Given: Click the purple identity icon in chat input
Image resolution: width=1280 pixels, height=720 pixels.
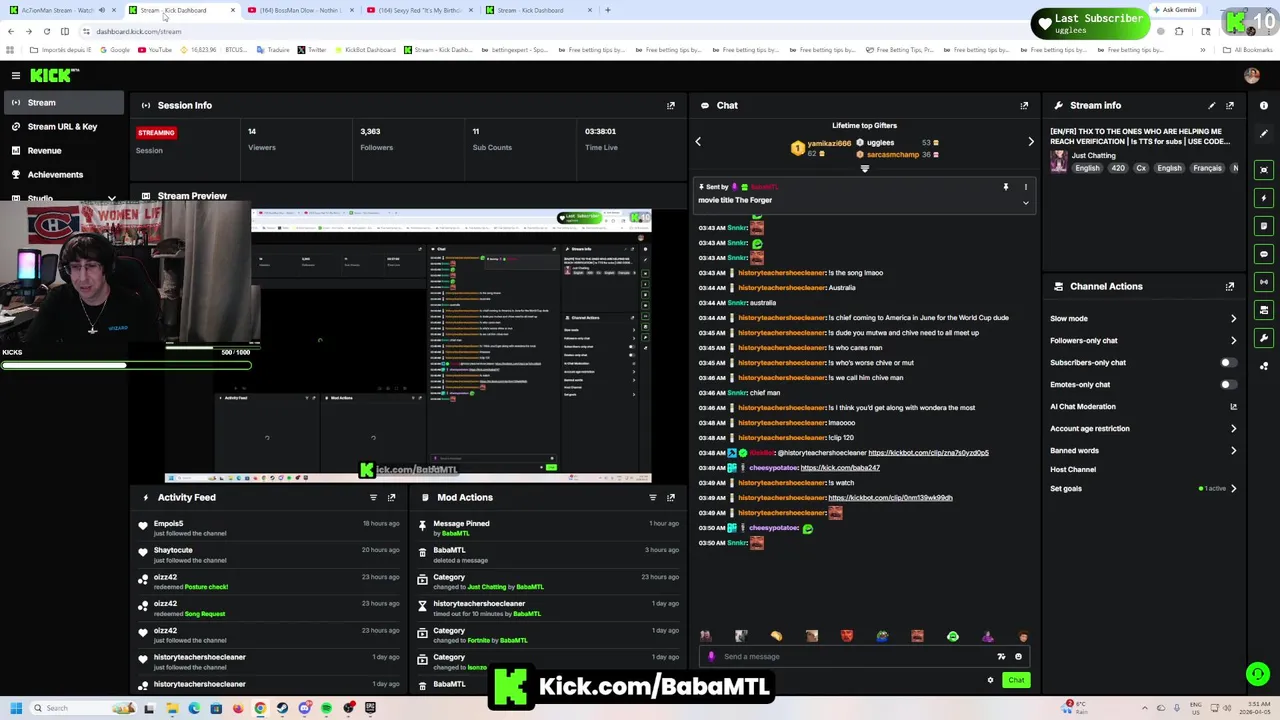Looking at the screenshot, I should click(711, 657).
